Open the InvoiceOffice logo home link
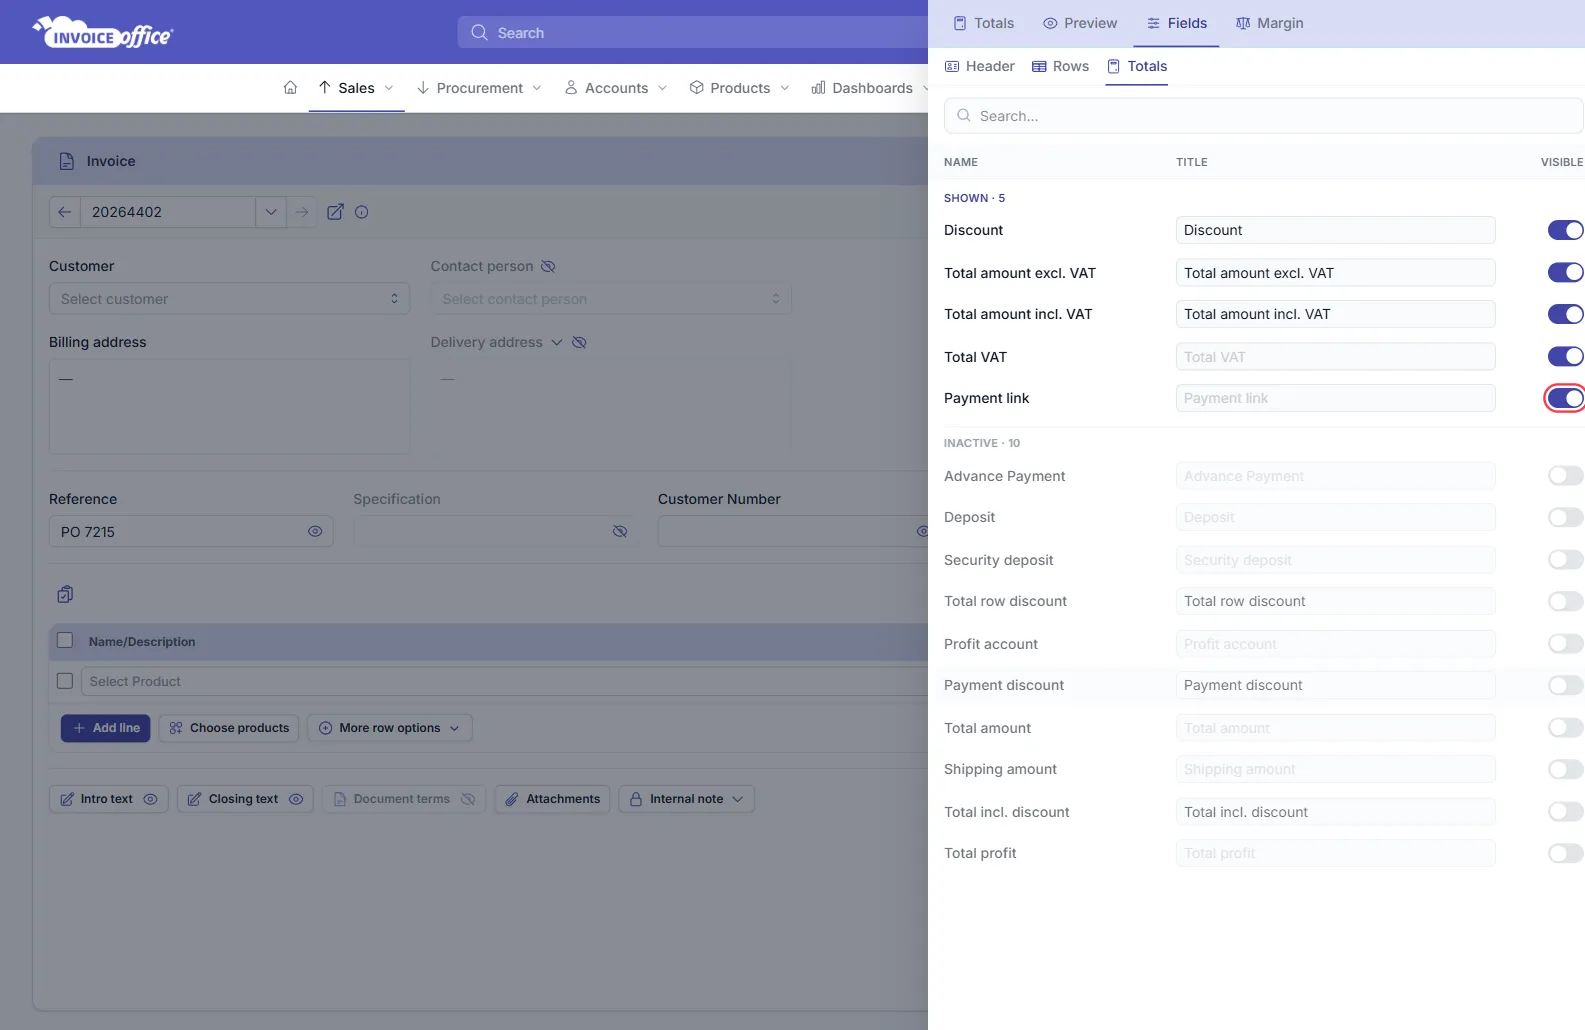This screenshot has width=1585, height=1030. pos(103,33)
